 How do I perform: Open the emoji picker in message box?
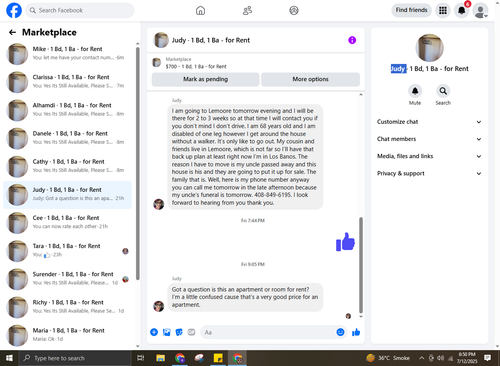(340, 332)
